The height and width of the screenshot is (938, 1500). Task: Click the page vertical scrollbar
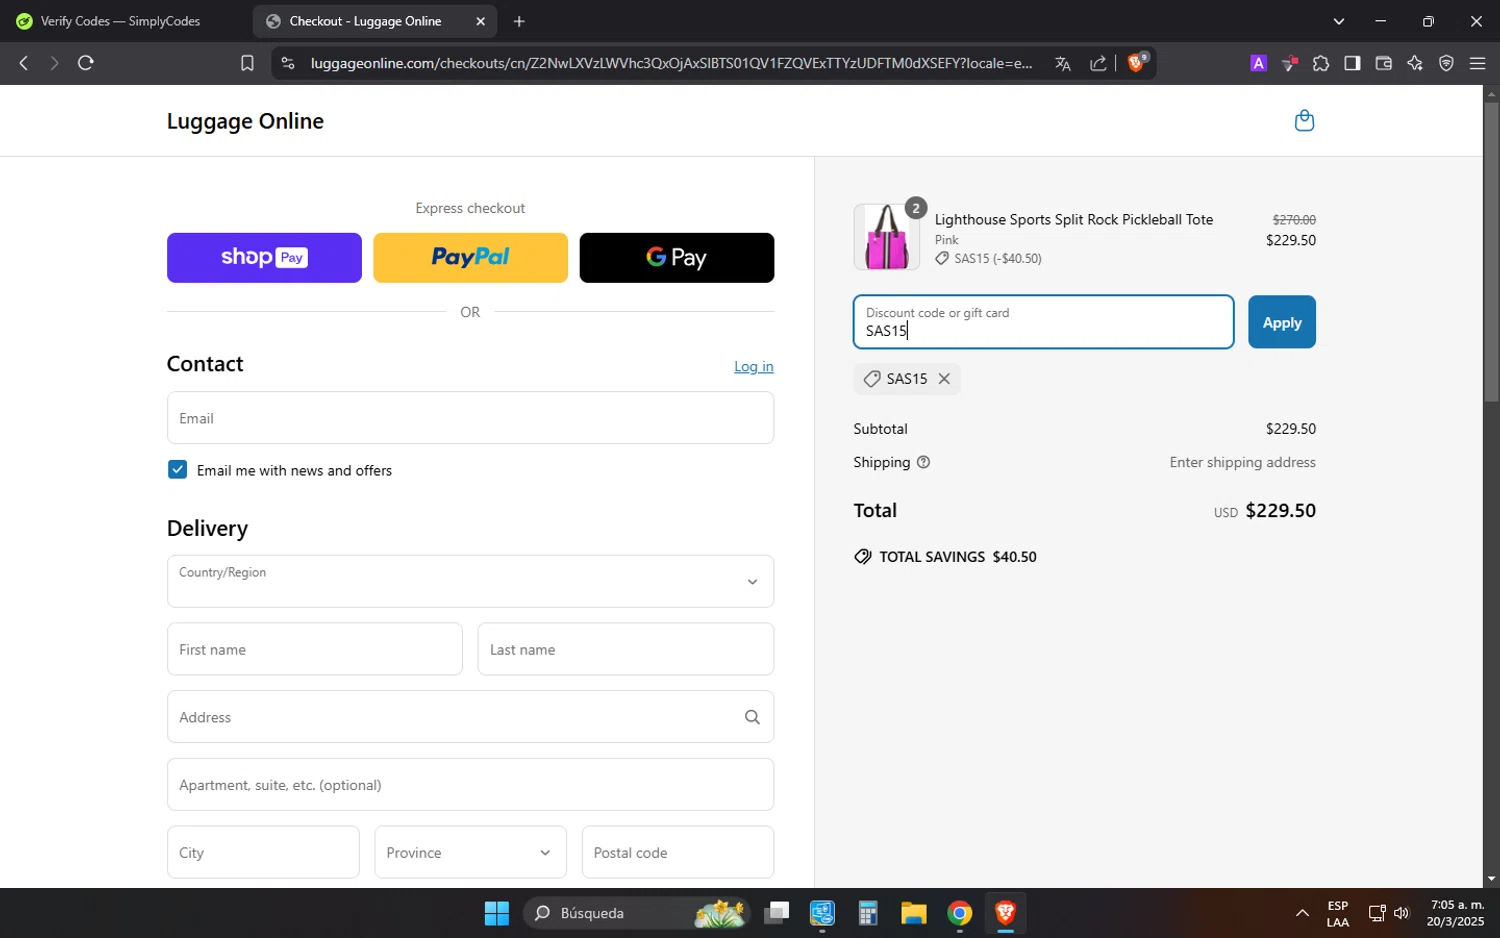(1491, 250)
